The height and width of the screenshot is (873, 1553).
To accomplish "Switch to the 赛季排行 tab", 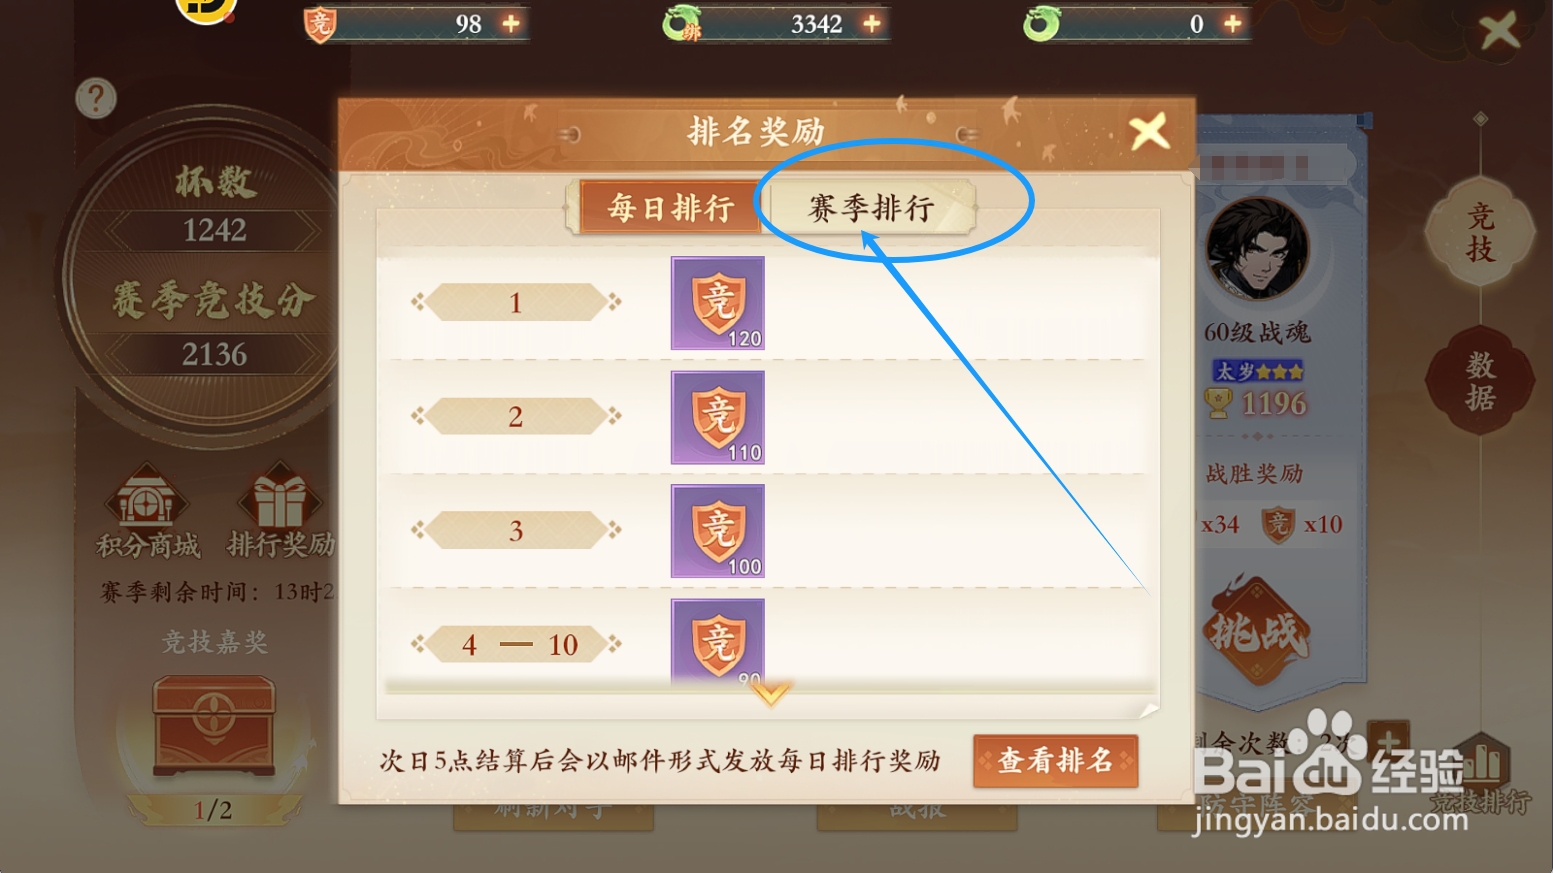I will 870,208.
